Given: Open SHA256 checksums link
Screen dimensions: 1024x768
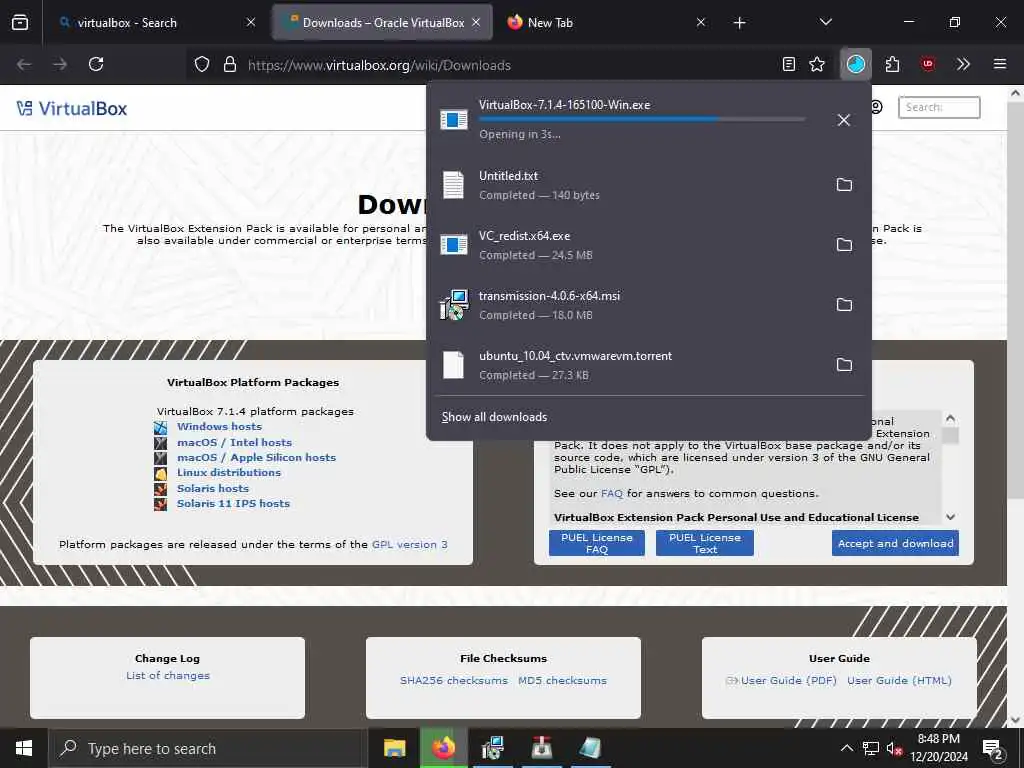Looking at the screenshot, I should (454, 680).
